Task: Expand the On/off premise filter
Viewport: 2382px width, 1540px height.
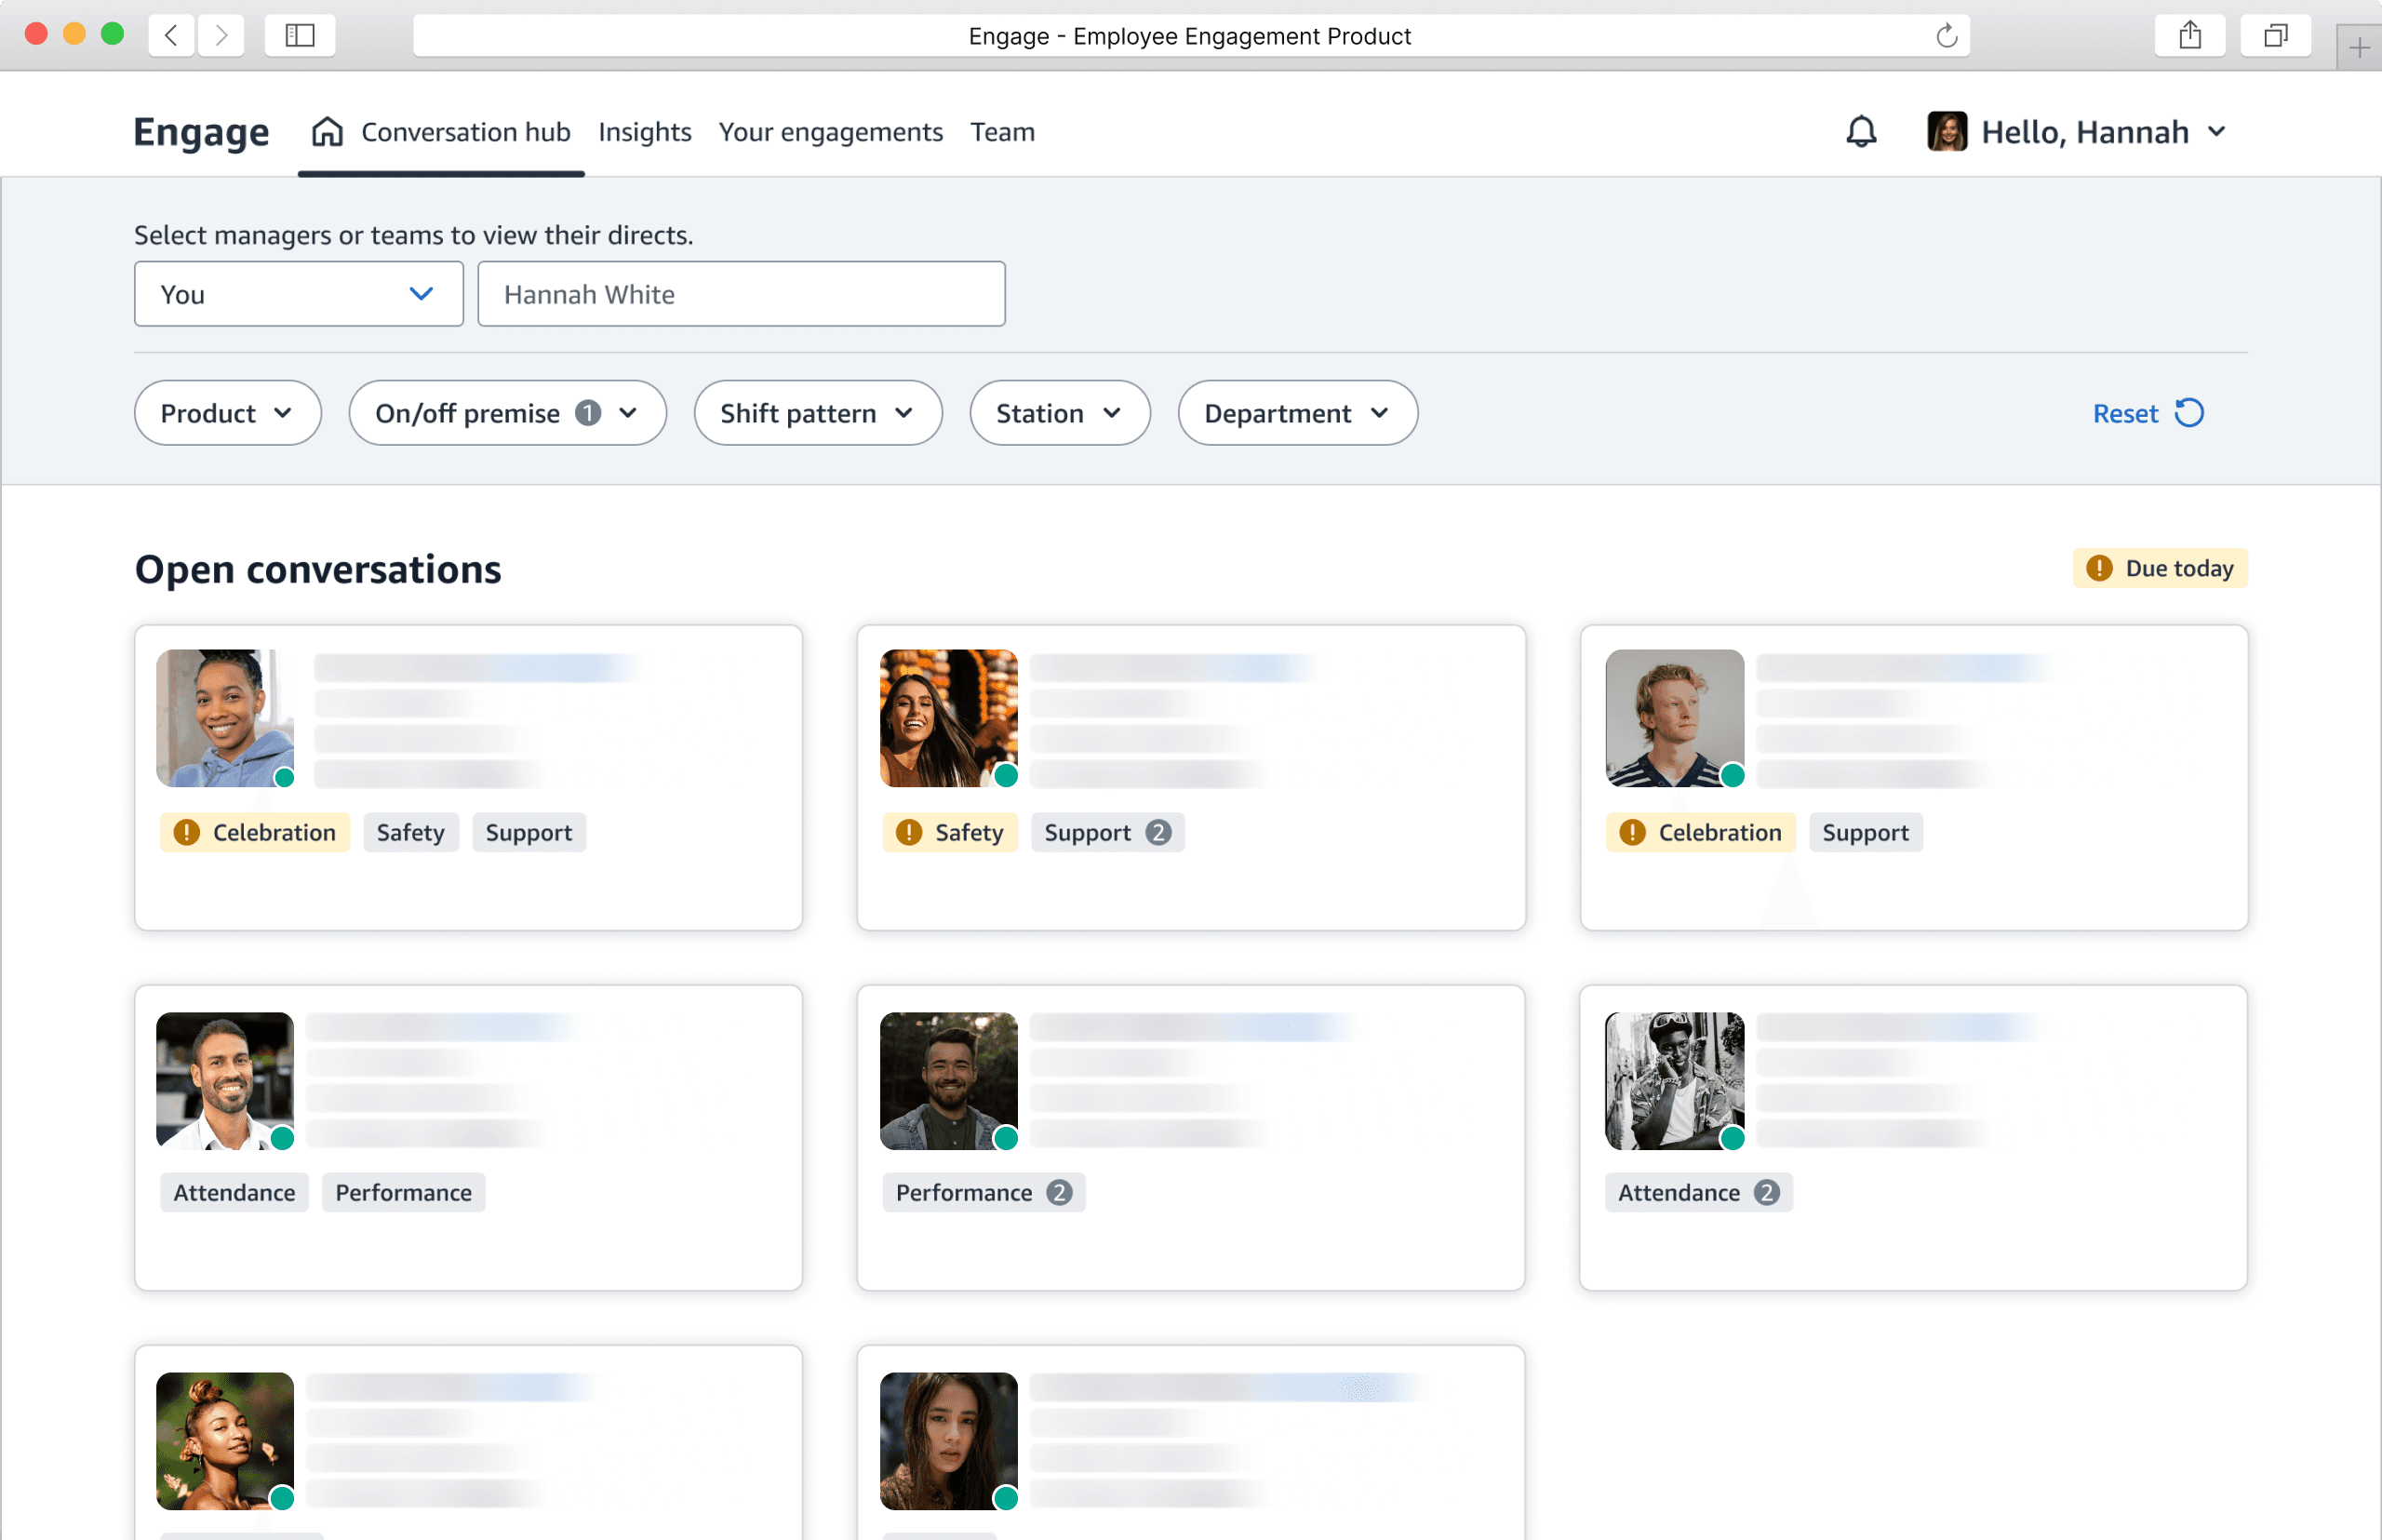Action: [507, 413]
